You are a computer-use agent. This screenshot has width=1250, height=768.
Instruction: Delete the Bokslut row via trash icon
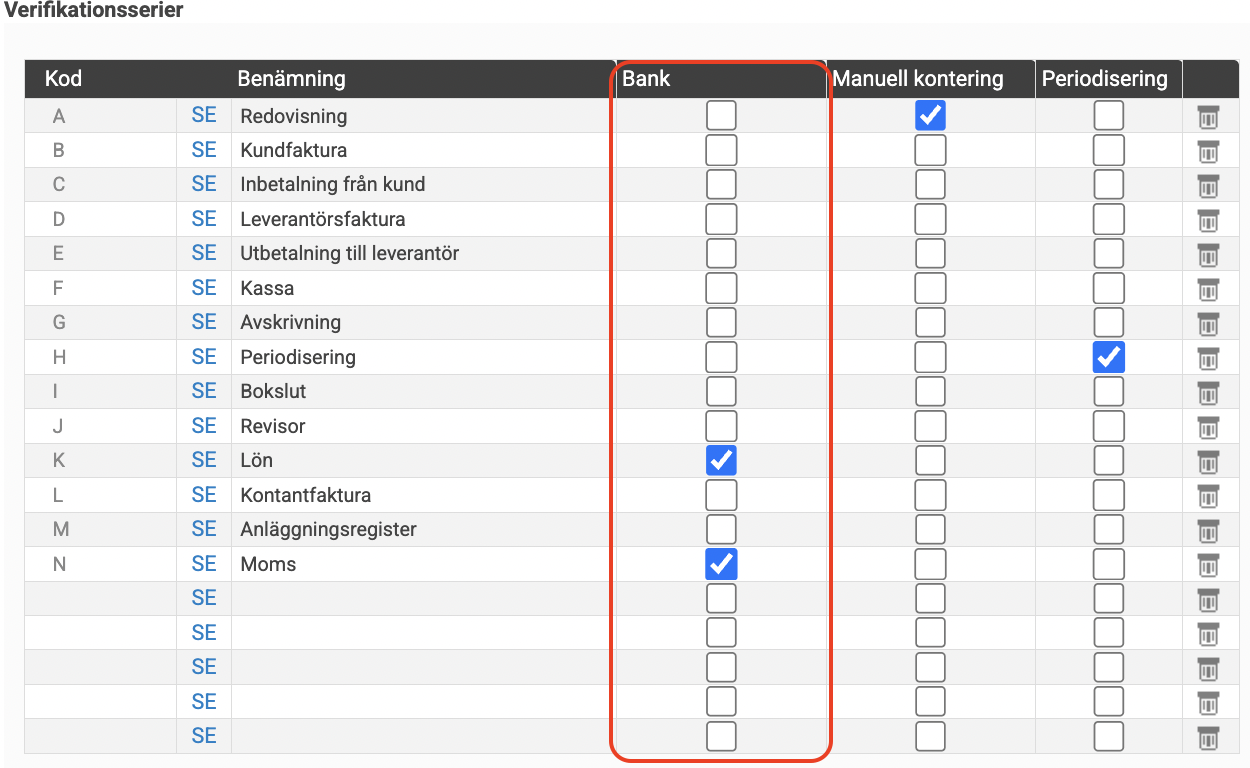click(x=1208, y=392)
